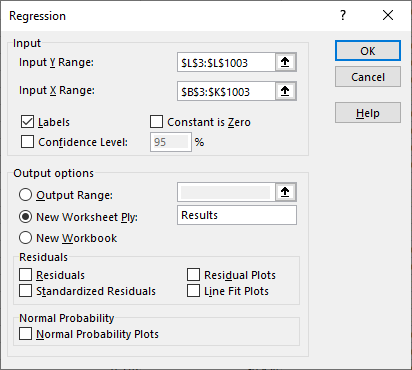Turn on Residual Plots checkbox
Viewport: 412px width, 370px height.
[x=193, y=275]
